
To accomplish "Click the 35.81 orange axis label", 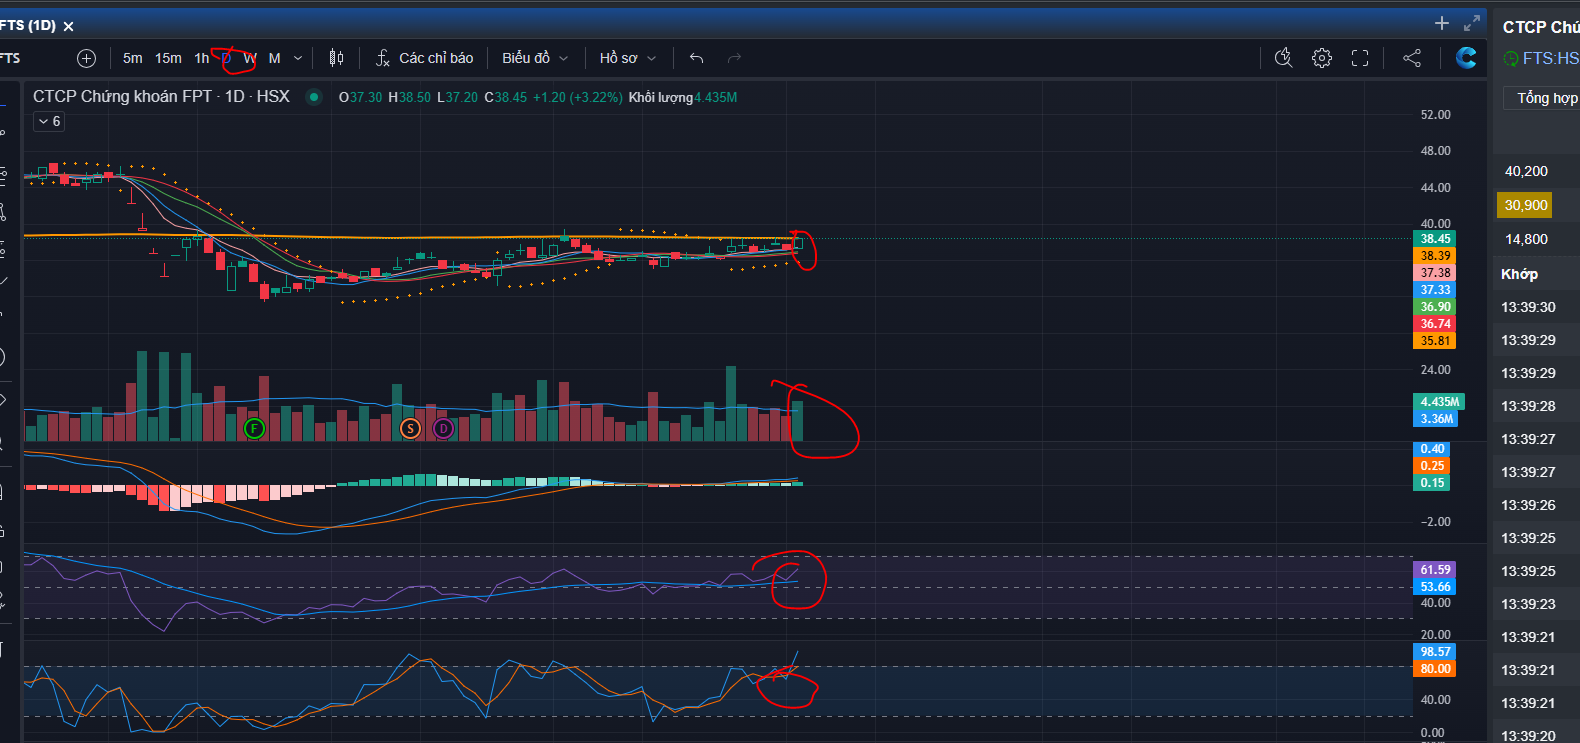I will point(1435,340).
